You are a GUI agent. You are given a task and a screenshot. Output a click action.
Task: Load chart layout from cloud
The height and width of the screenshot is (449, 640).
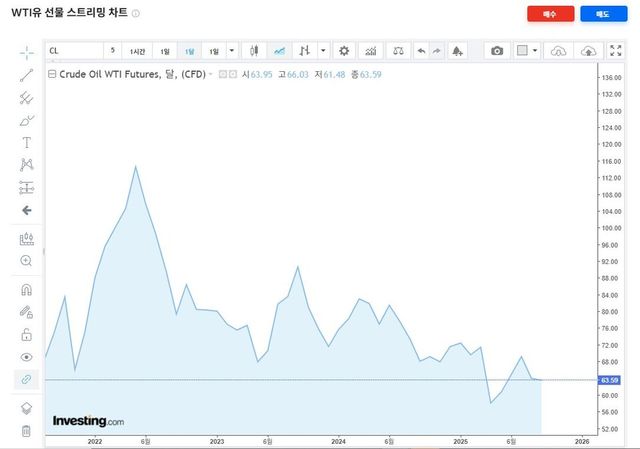(558, 51)
